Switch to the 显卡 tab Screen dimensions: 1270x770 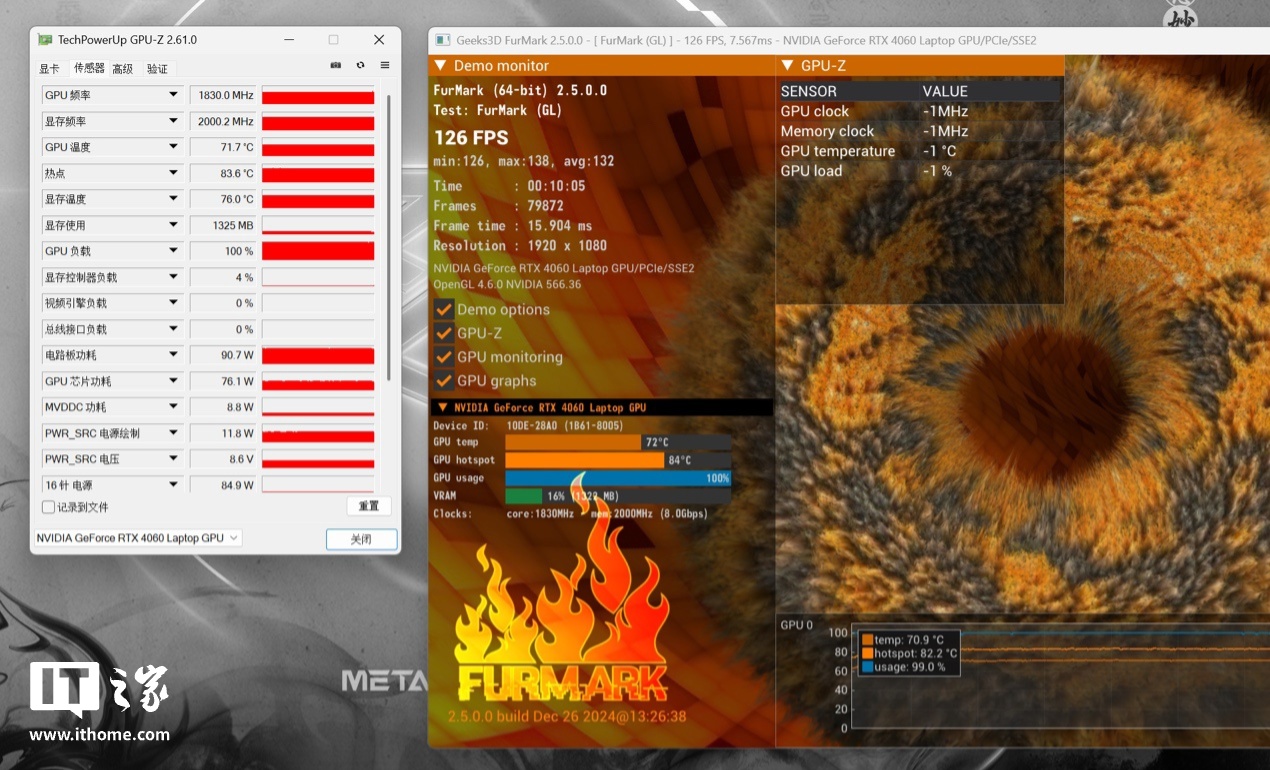coord(49,69)
